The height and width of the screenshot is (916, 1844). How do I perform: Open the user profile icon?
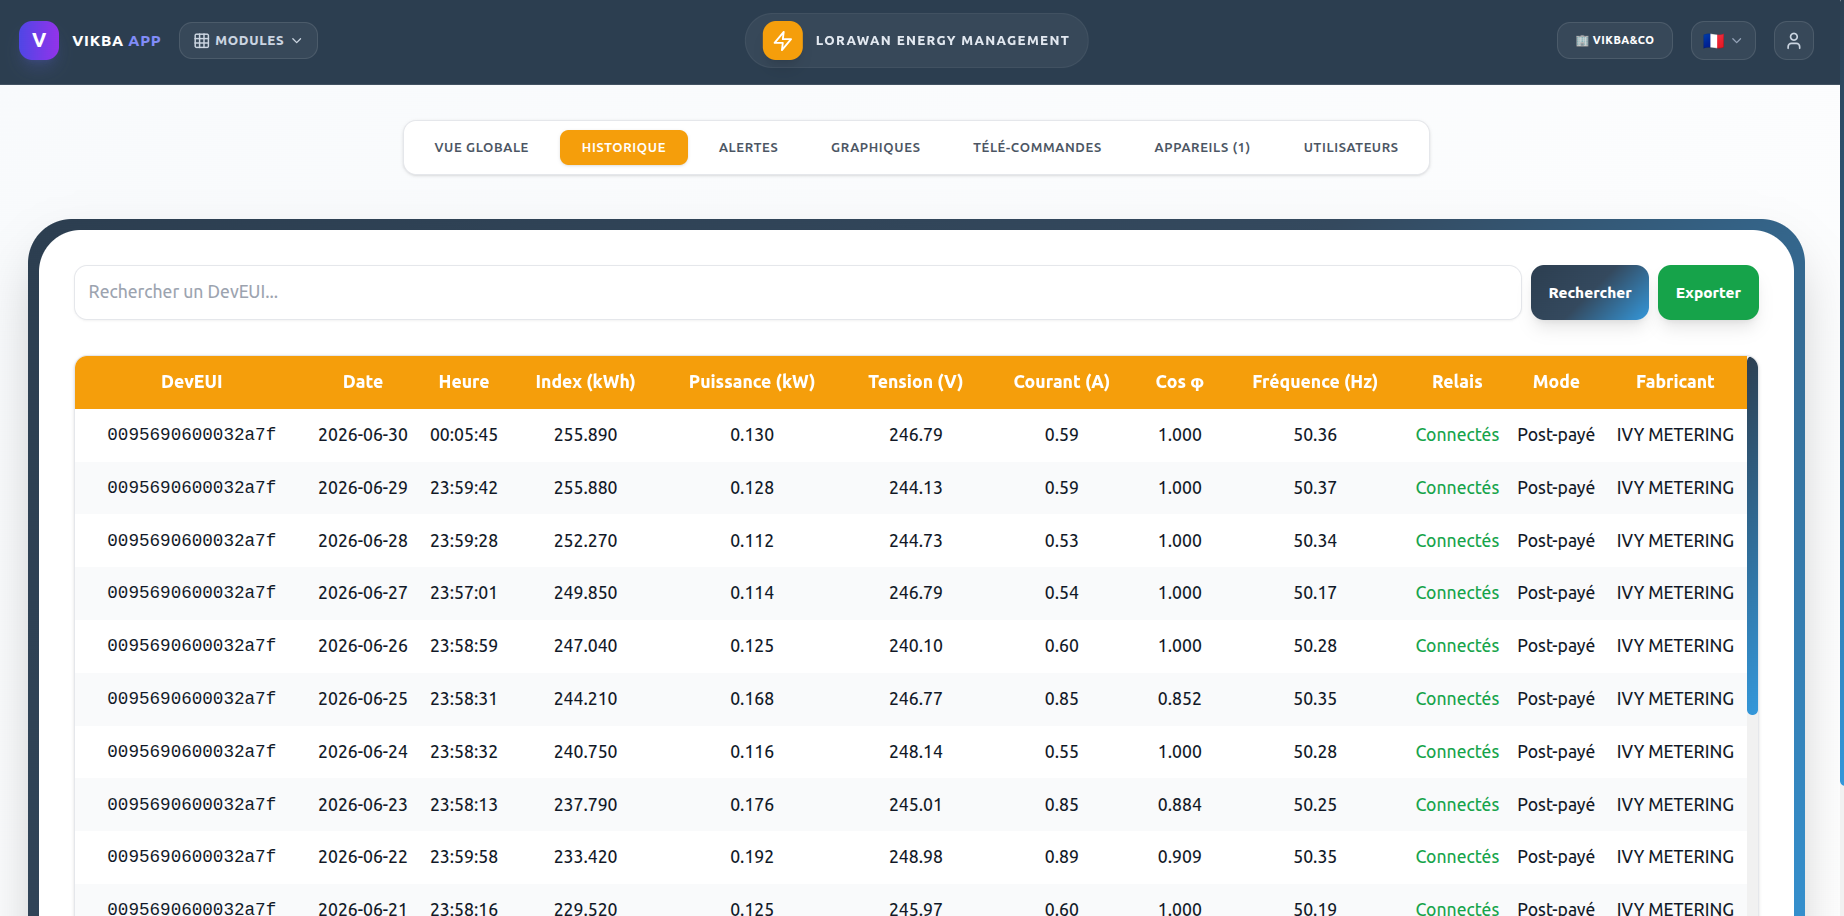pos(1794,40)
